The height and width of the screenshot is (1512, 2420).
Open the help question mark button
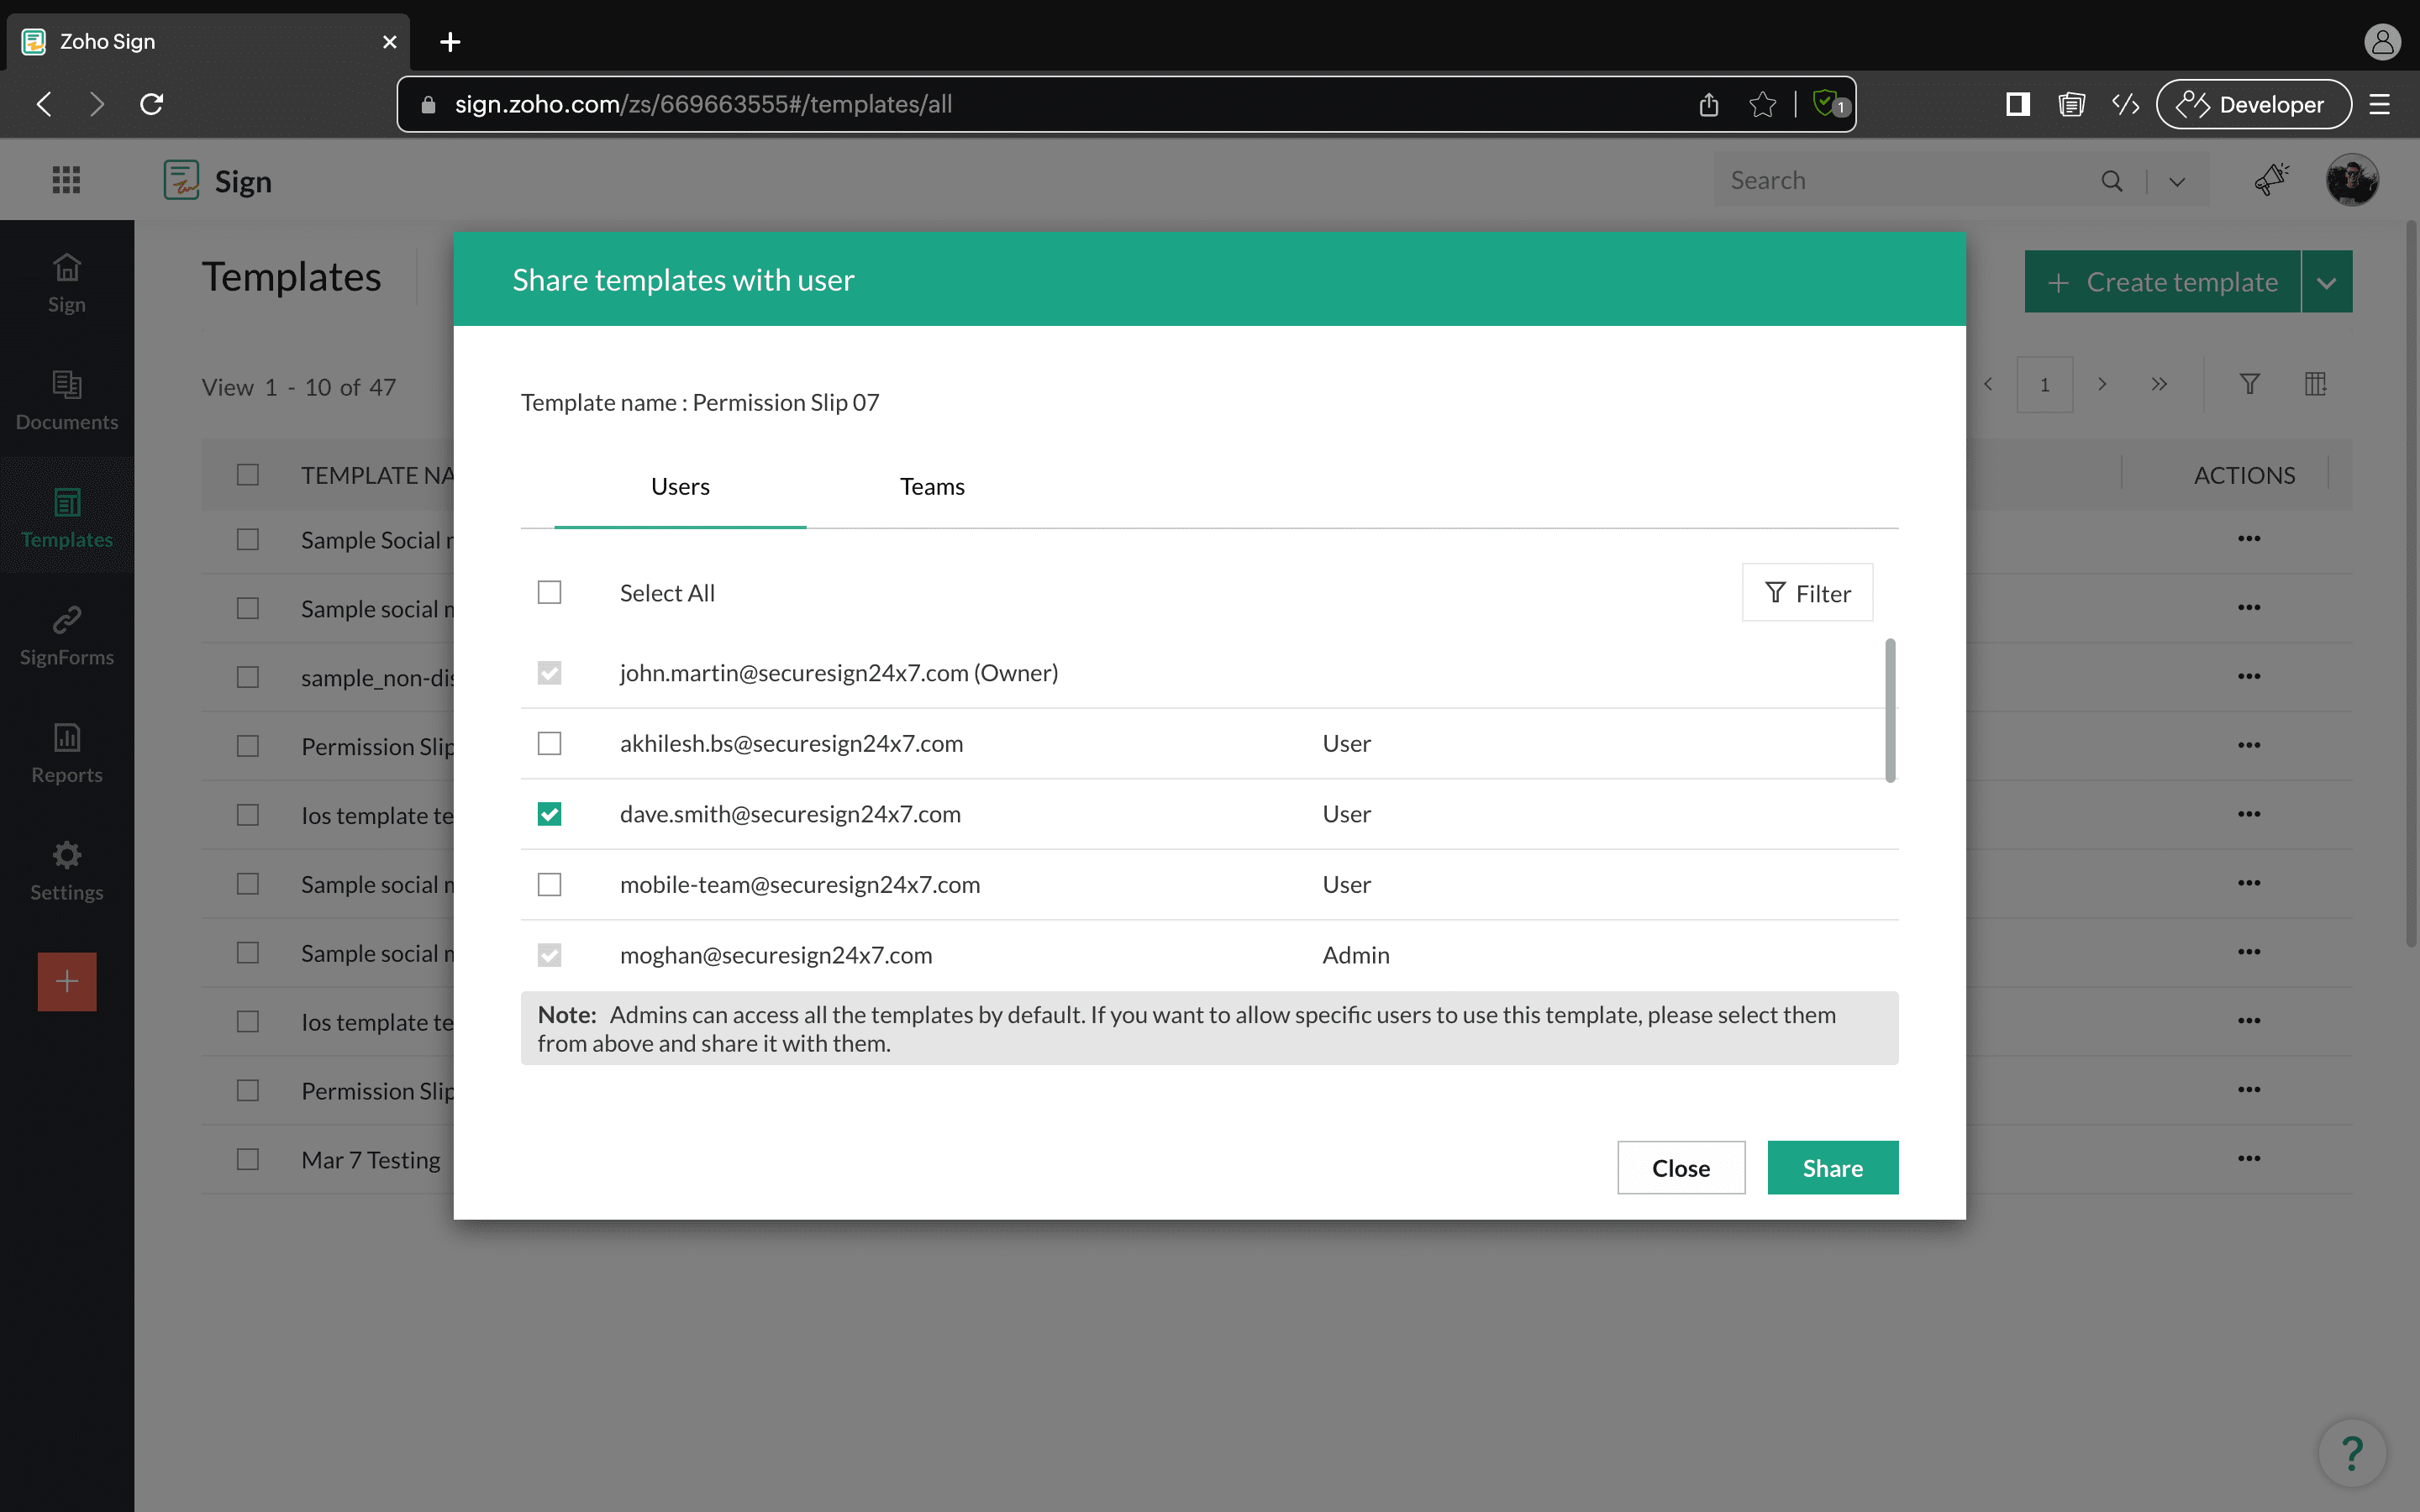pyautogui.click(x=2352, y=1452)
